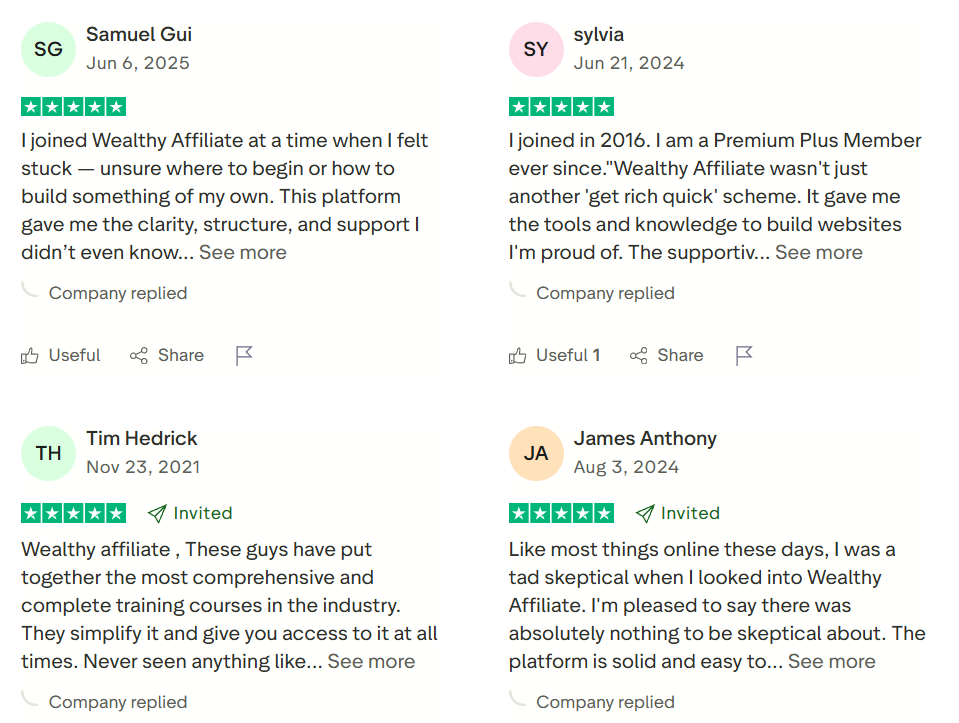Expand Company replied under Samuel Gui's review
959x723 pixels.
116,293
